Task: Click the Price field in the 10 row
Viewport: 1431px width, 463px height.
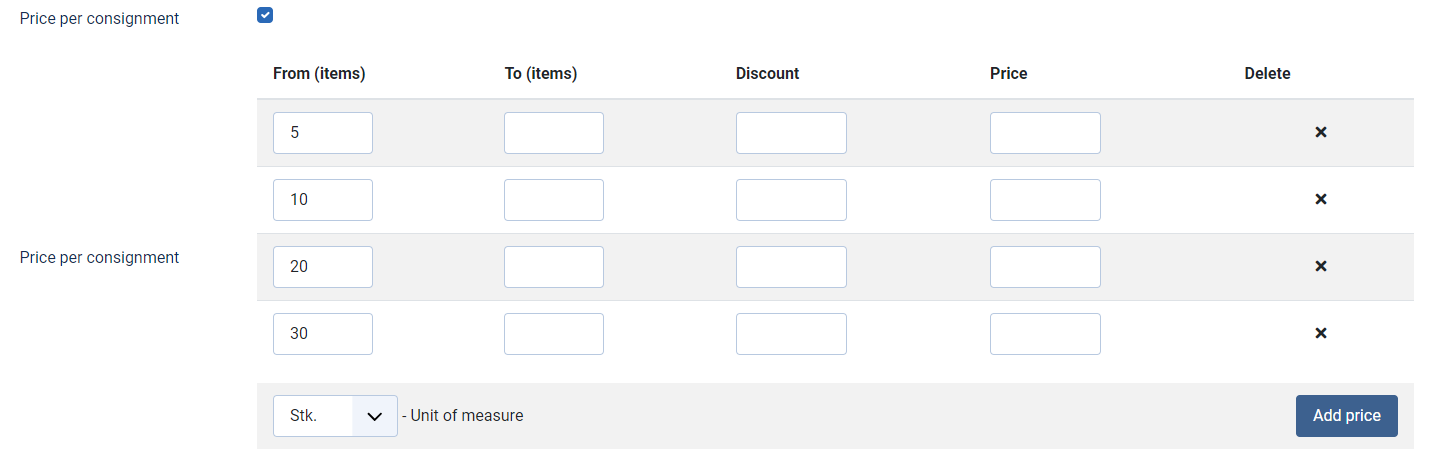Action: [1045, 200]
